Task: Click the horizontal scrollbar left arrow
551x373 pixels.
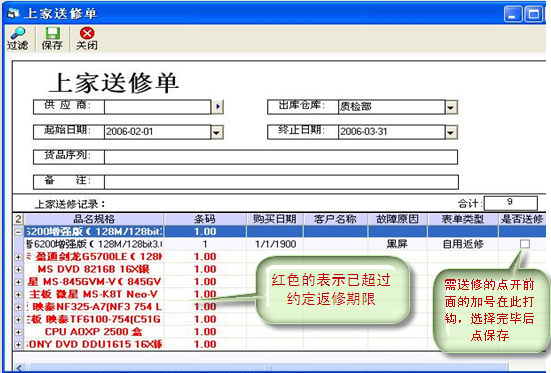Action: click(19, 368)
